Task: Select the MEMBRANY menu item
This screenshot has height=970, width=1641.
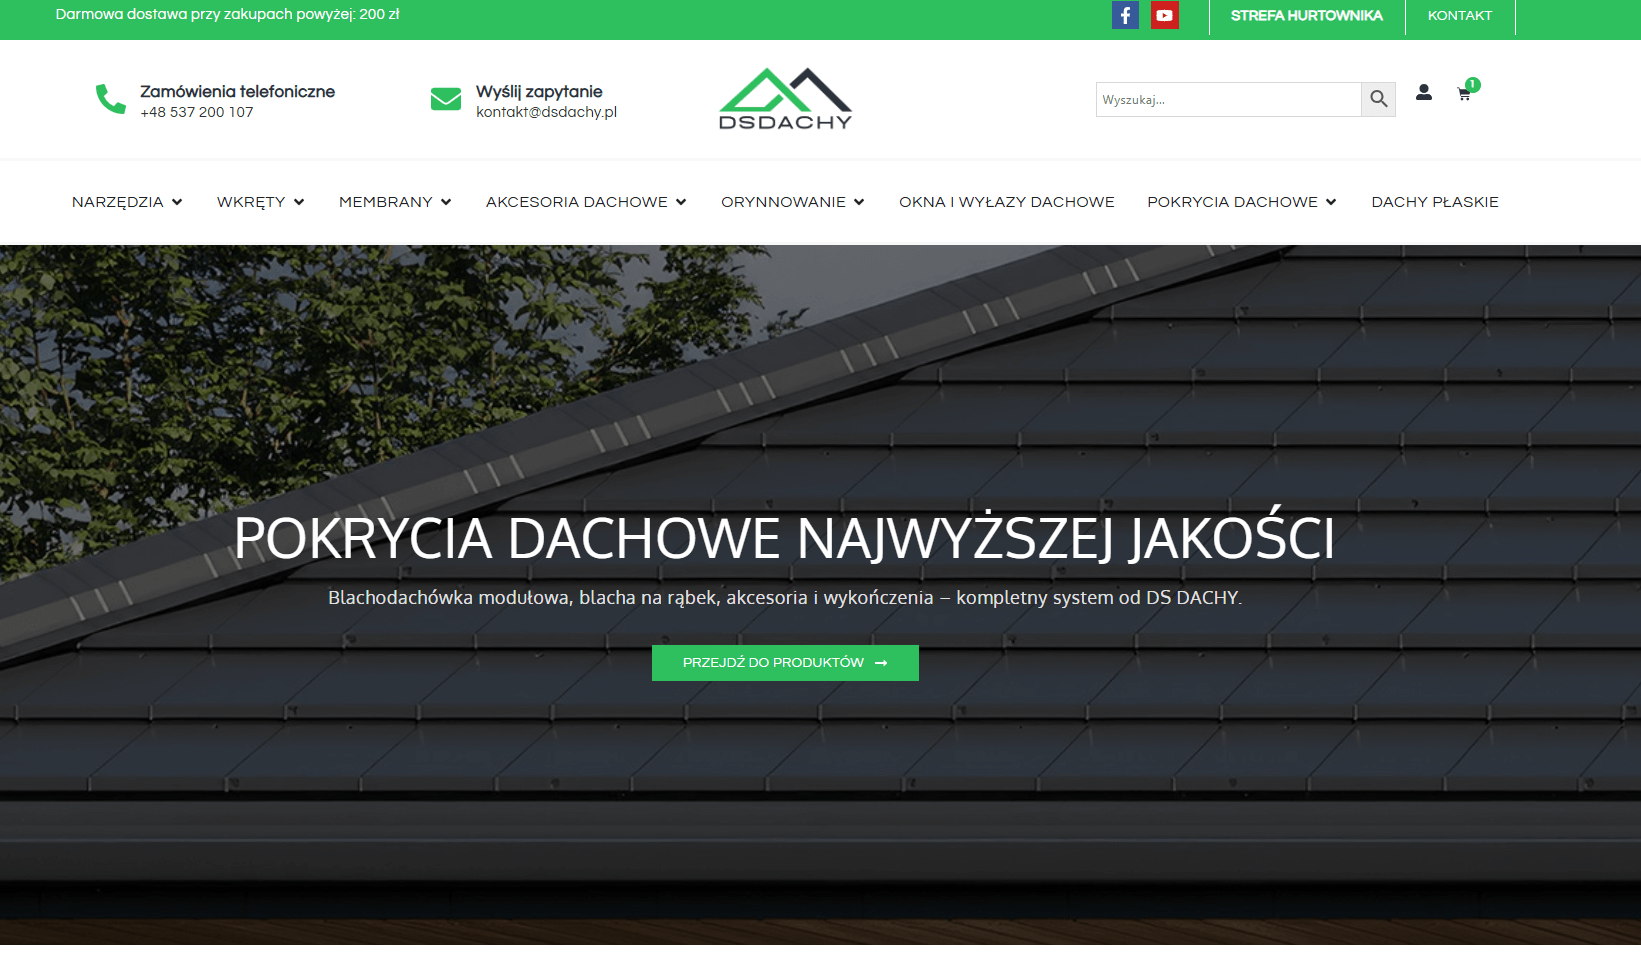Action: click(394, 202)
